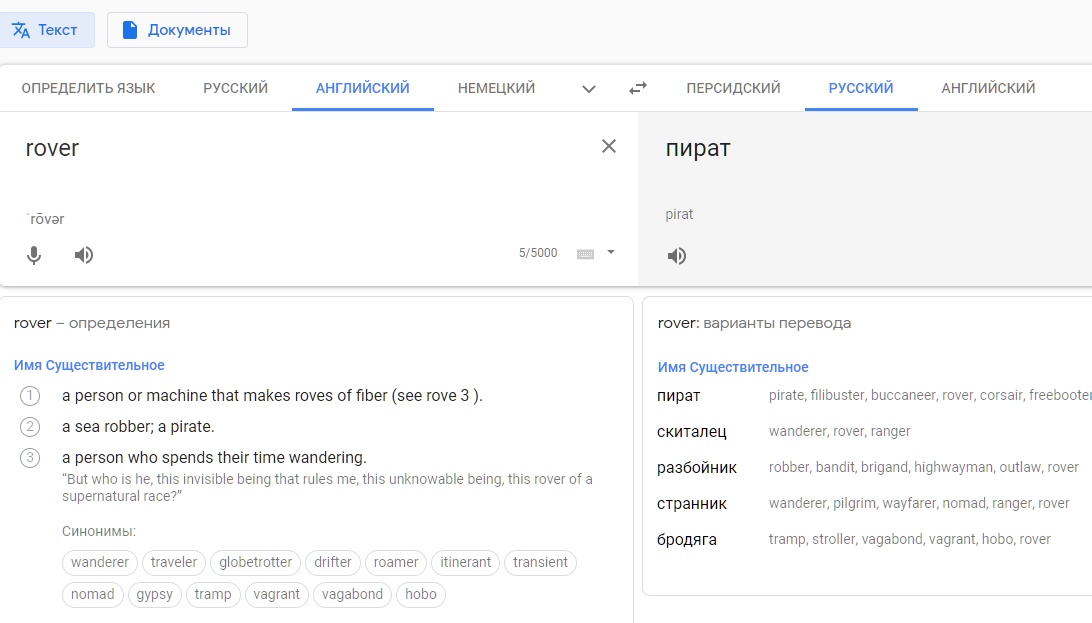Click the synonym chip 'traveler'
Screen dimensions: 1092x623
click(x=173, y=562)
